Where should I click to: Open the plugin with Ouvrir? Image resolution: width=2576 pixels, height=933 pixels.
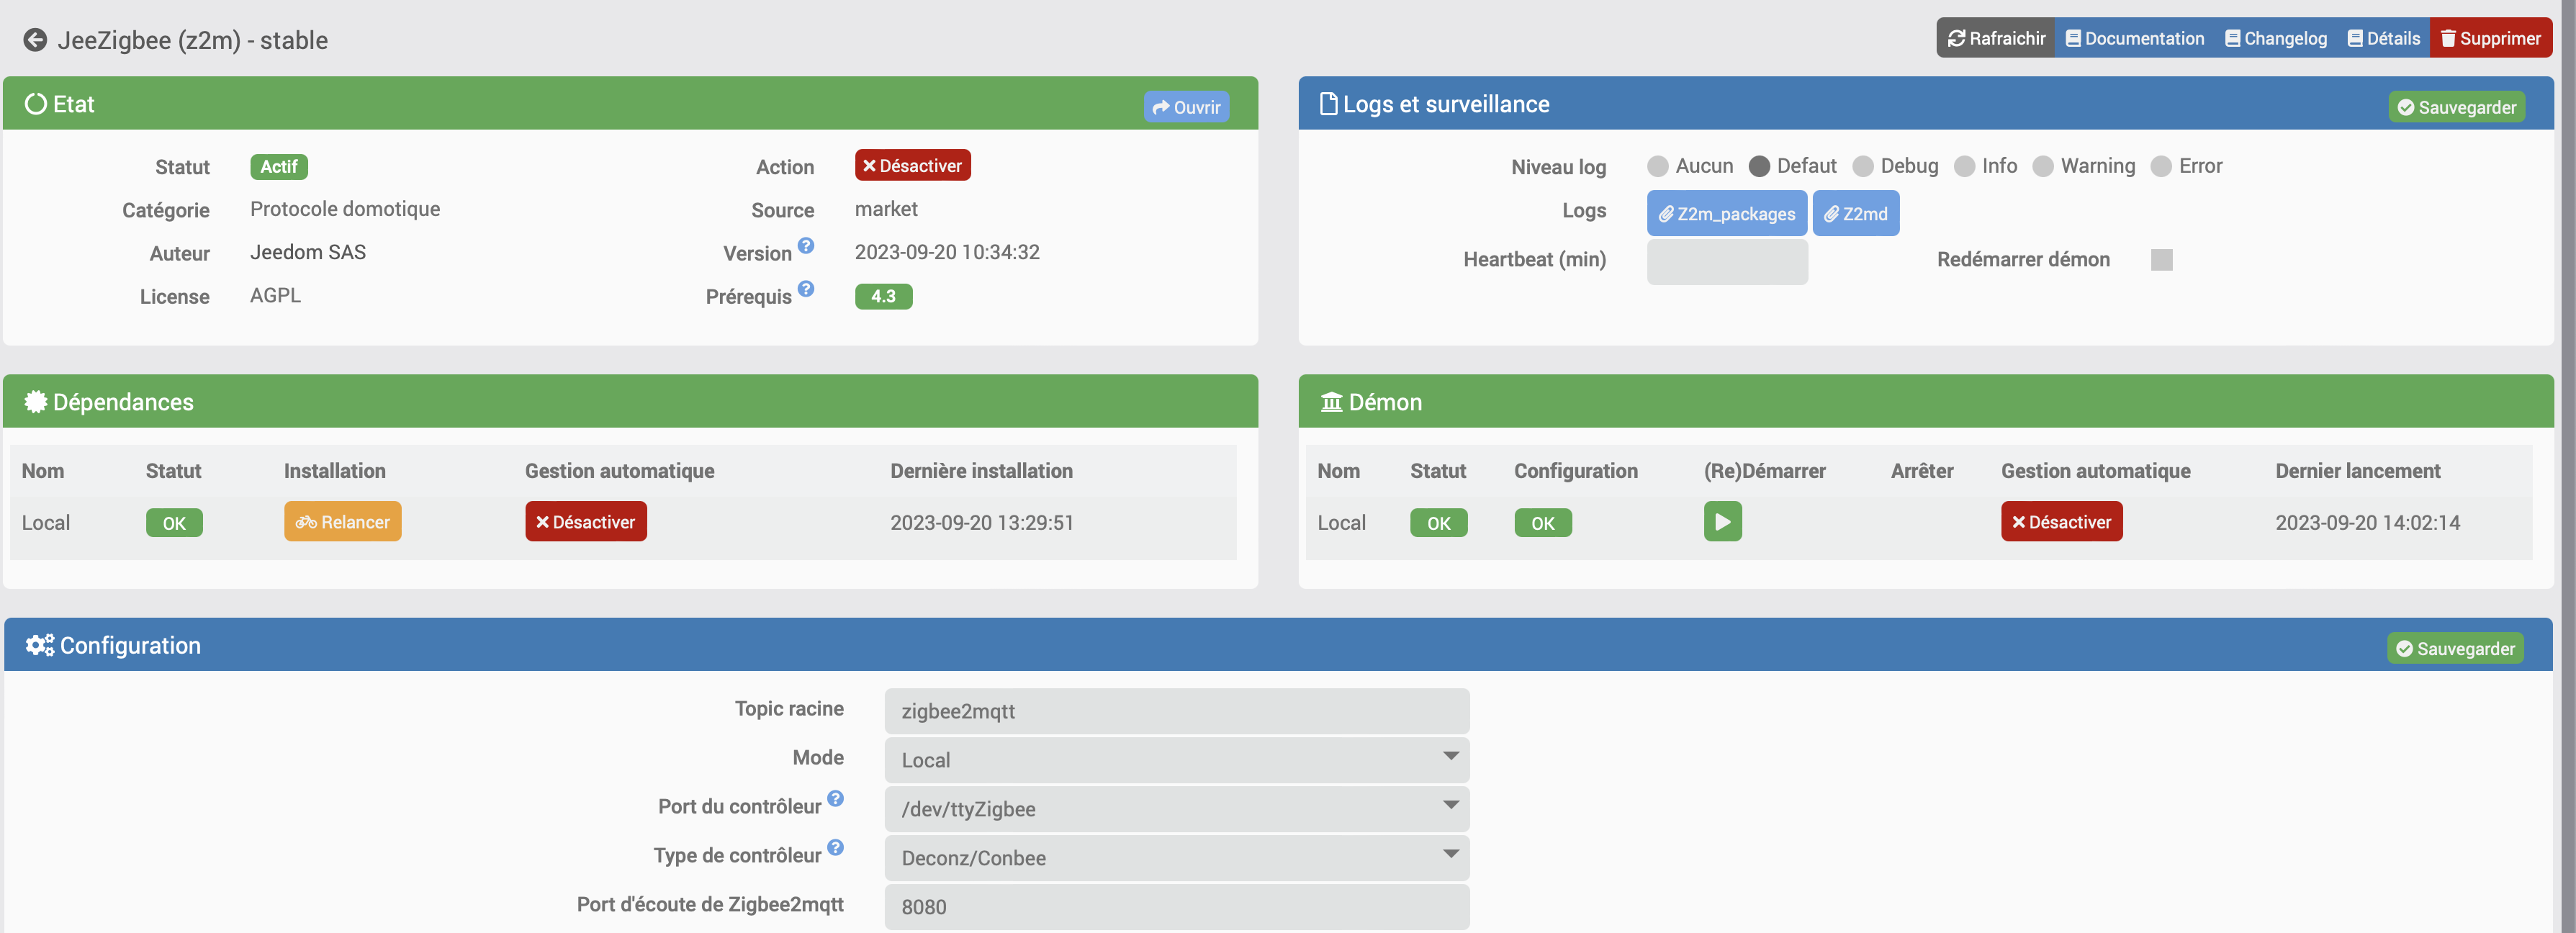(x=1186, y=107)
